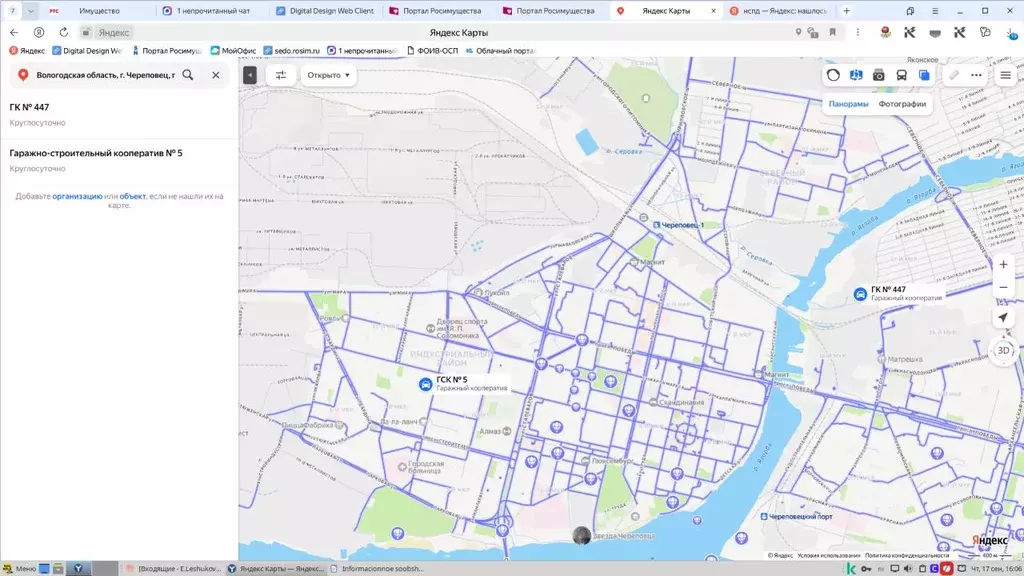Switch to the нспд — Яндекс tab
The width and height of the screenshot is (1024, 576).
point(778,10)
